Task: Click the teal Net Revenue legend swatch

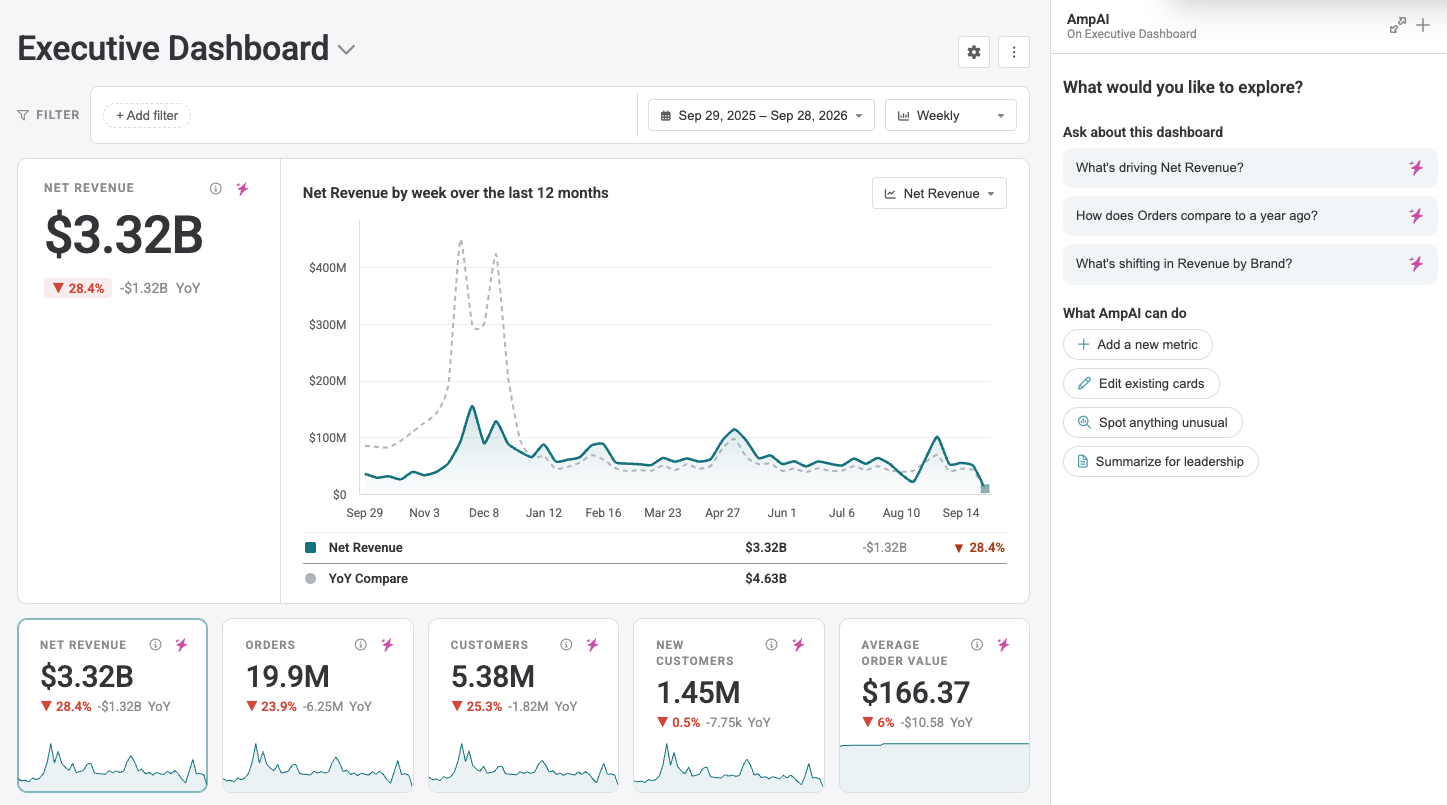Action: click(x=310, y=548)
